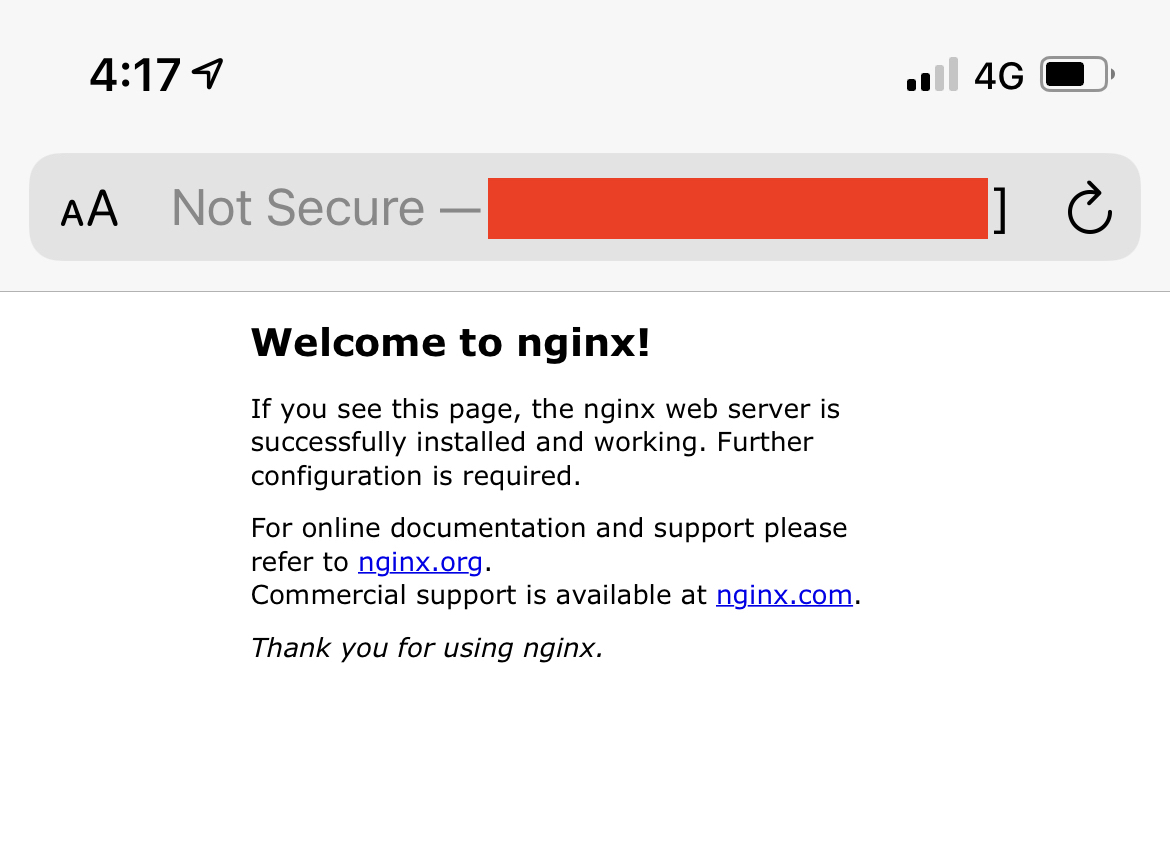Click the Welcome to nginx! heading

(451, 343)
